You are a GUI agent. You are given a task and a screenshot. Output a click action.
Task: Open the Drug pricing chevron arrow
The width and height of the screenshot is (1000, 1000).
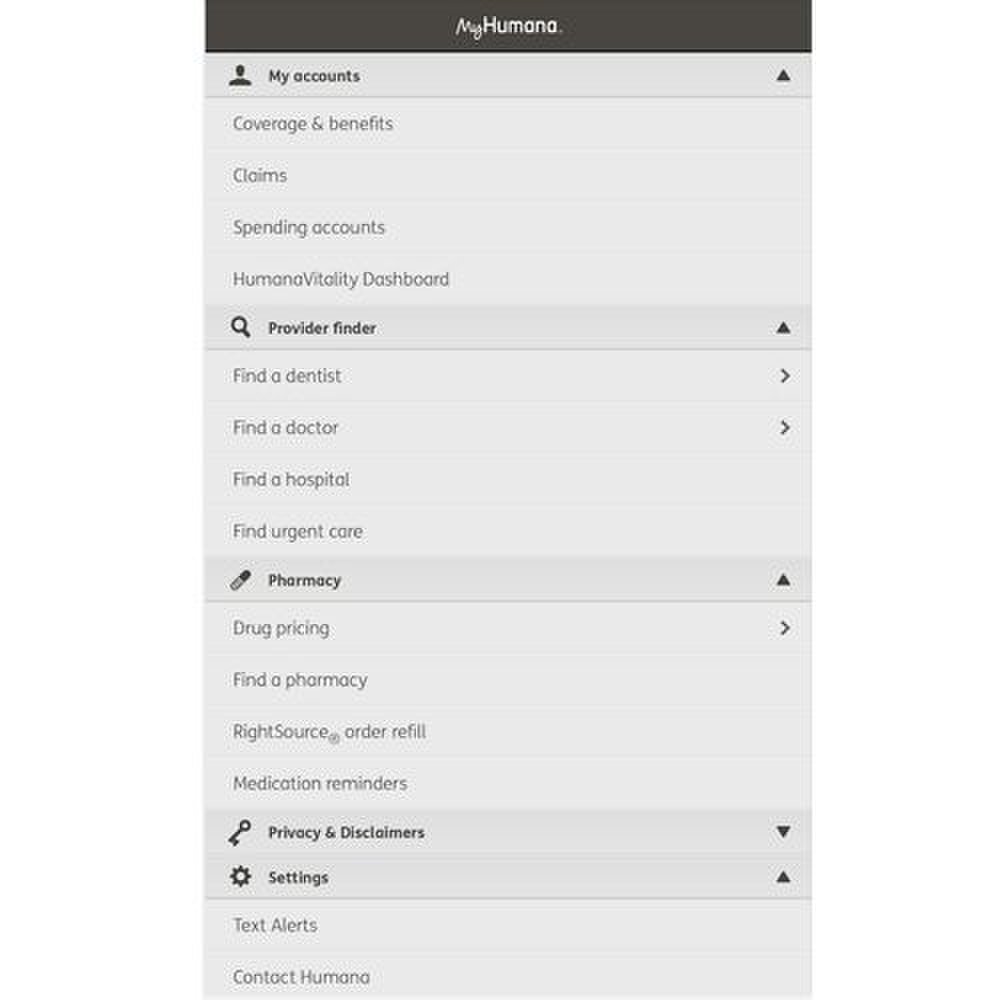[x=785, y=628]
